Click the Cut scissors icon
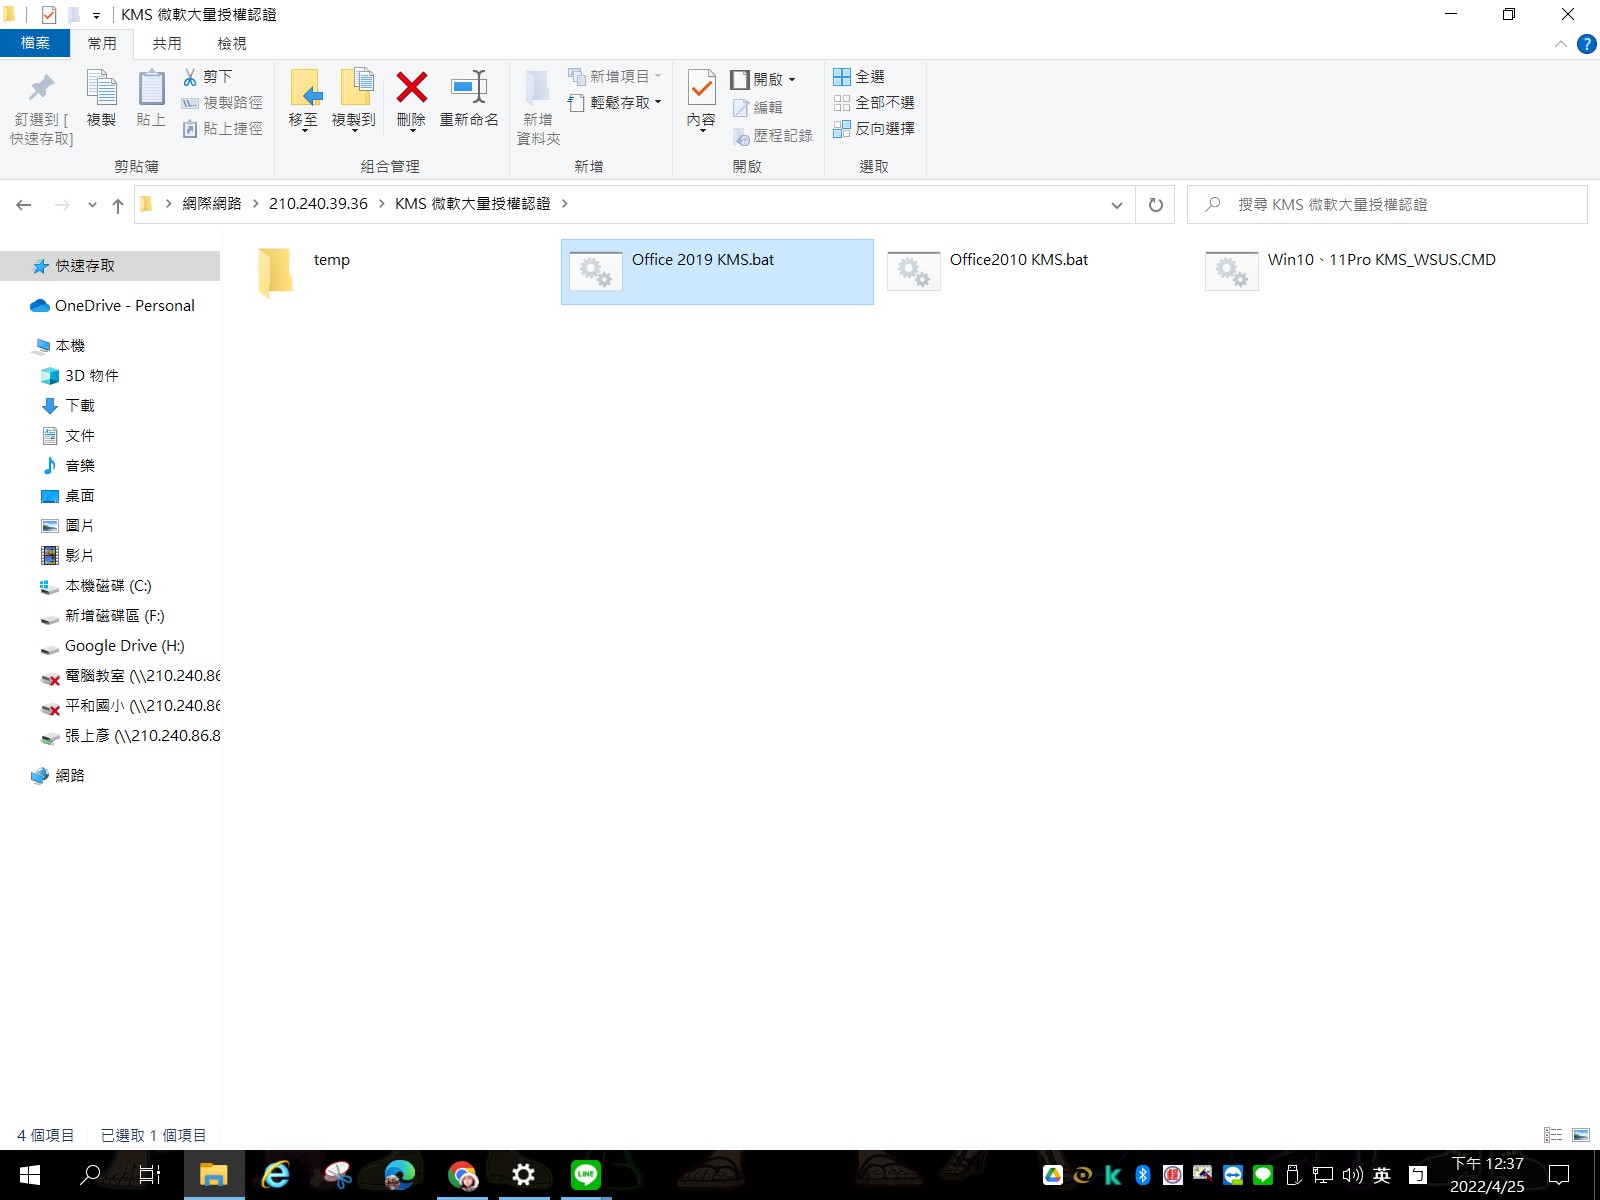 click(x=190, y=77)
